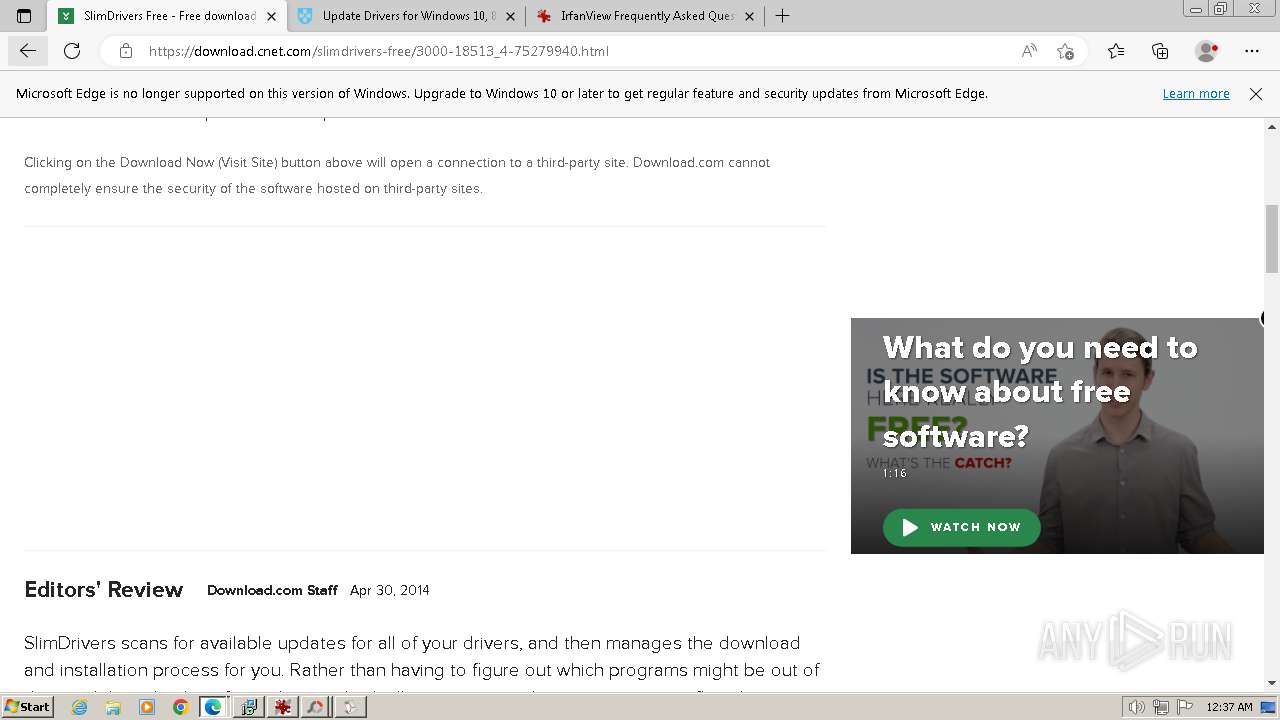
Task: Open the red circular arrow taskbar app
Action: tap(316, 707)
